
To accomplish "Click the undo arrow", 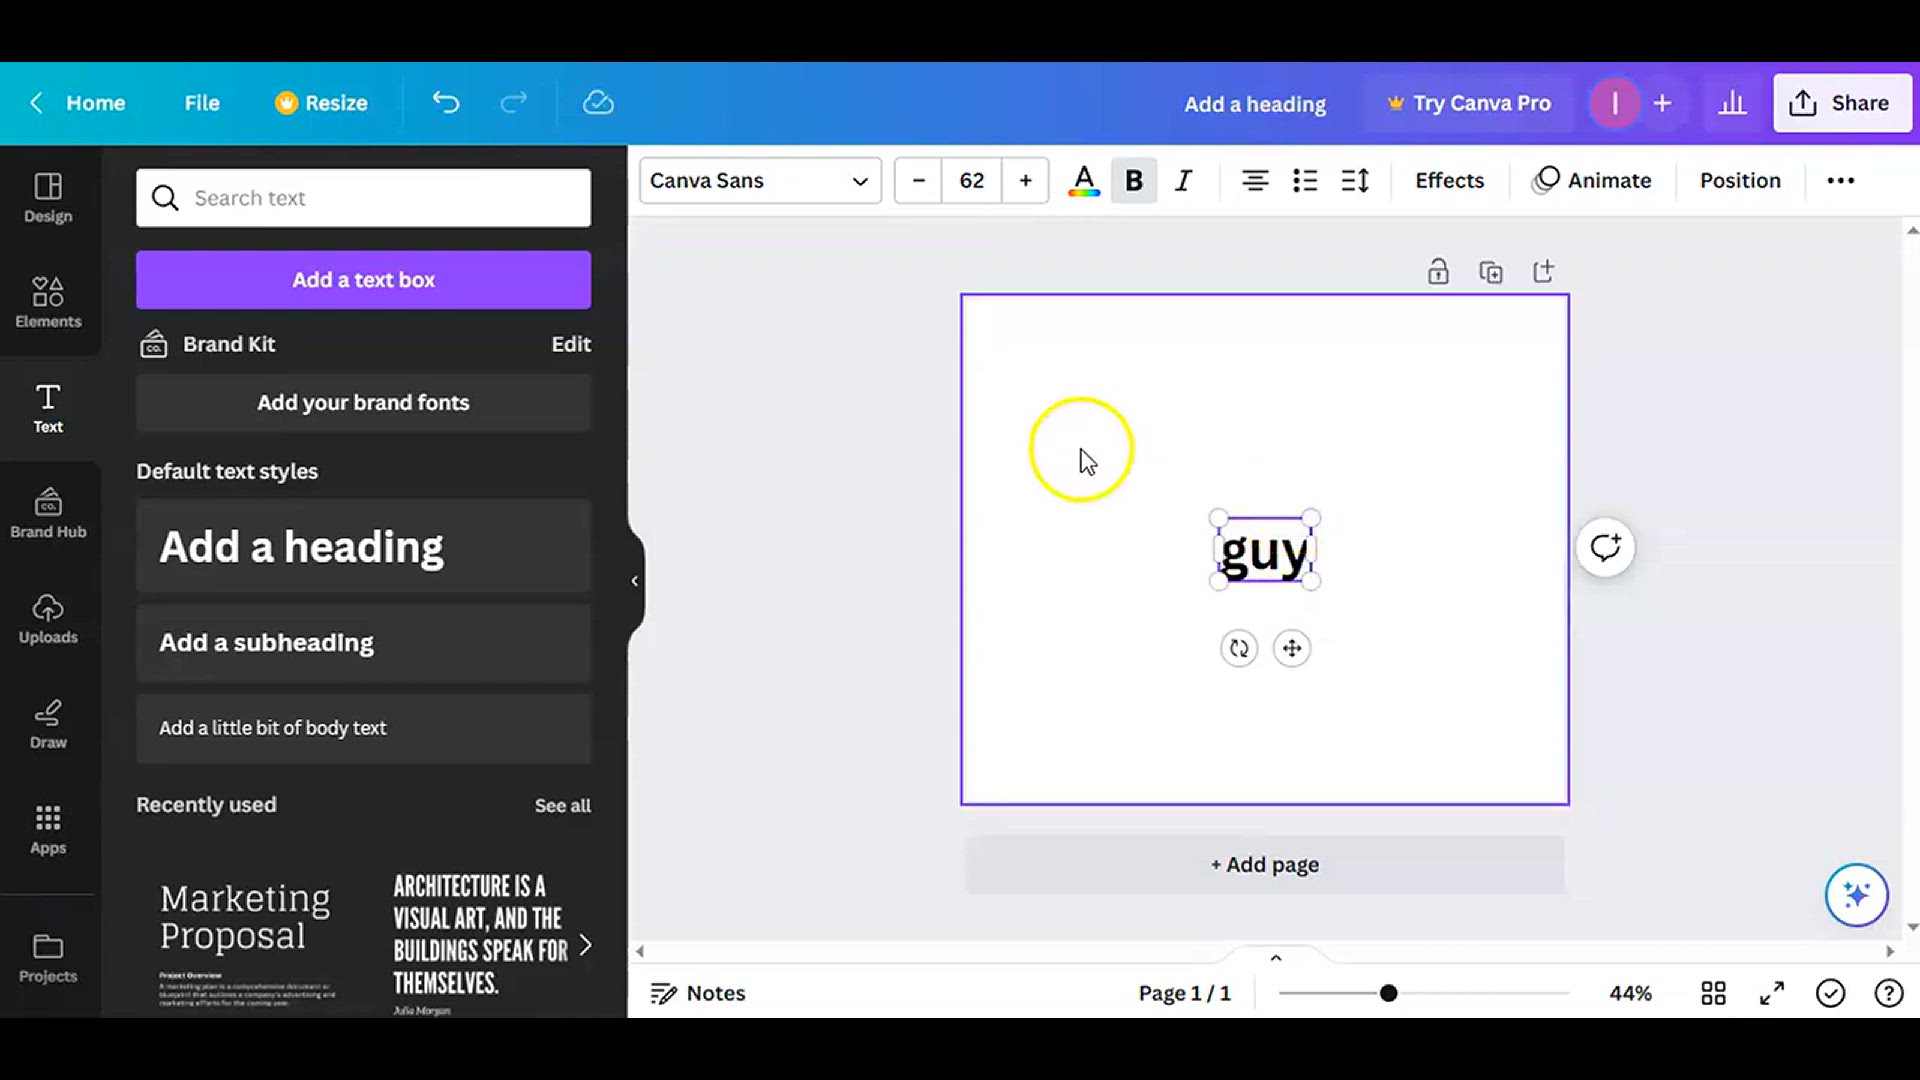I will click(446, 103).
